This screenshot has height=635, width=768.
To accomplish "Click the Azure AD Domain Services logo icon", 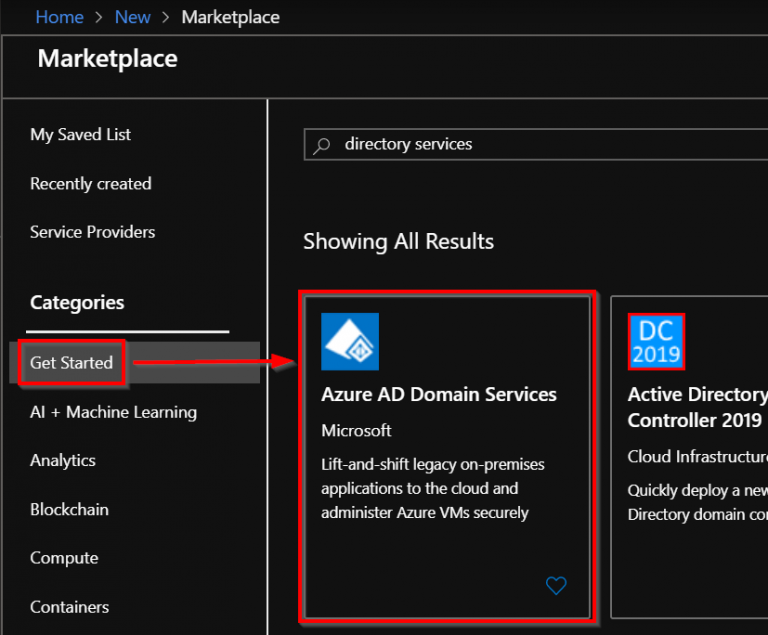I will pyautogui.click(x=350, y=342).
